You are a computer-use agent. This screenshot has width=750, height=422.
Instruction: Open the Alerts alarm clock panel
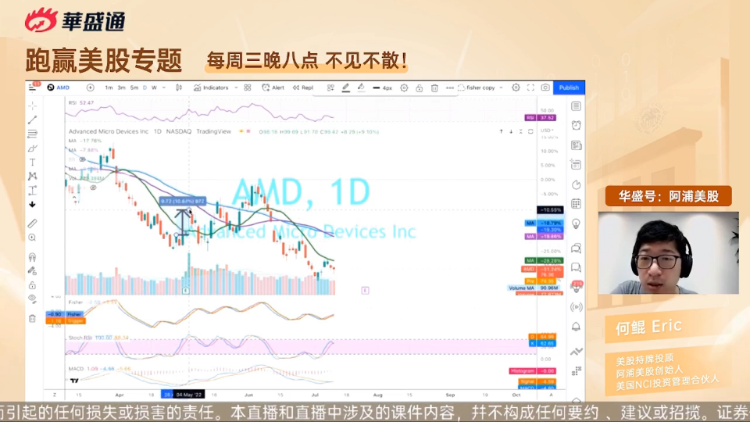pos(576,125)
